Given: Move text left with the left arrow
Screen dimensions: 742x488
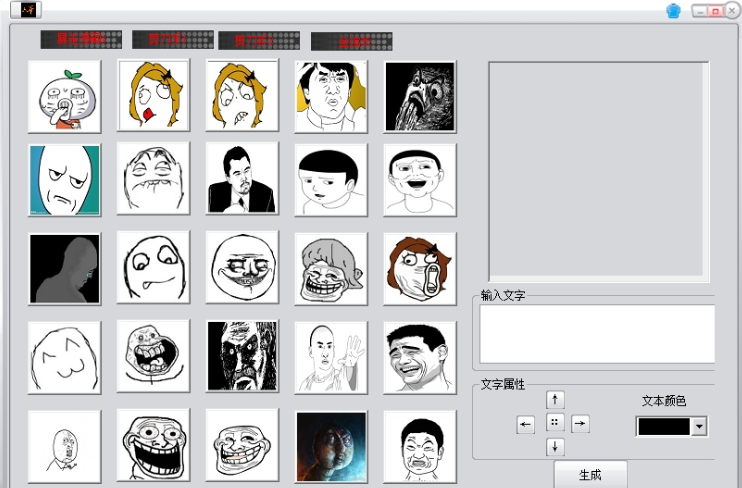Looking at the screenshot, I should click(x=525, y=424).
